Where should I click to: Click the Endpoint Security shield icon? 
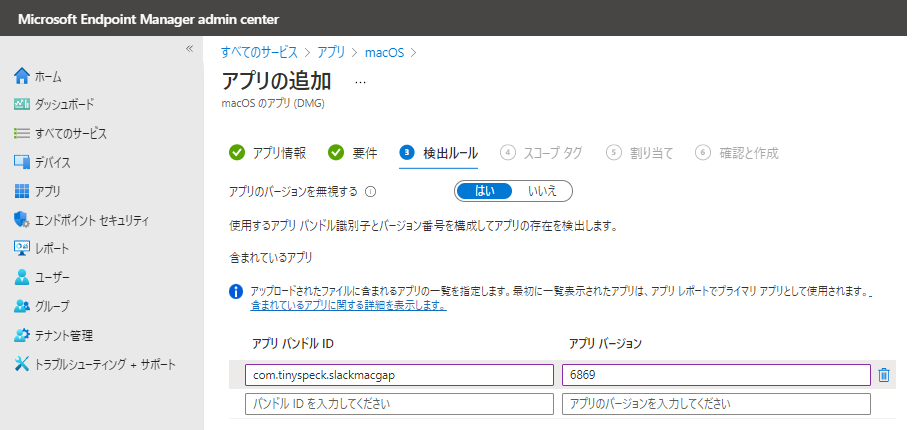point(22,220)
